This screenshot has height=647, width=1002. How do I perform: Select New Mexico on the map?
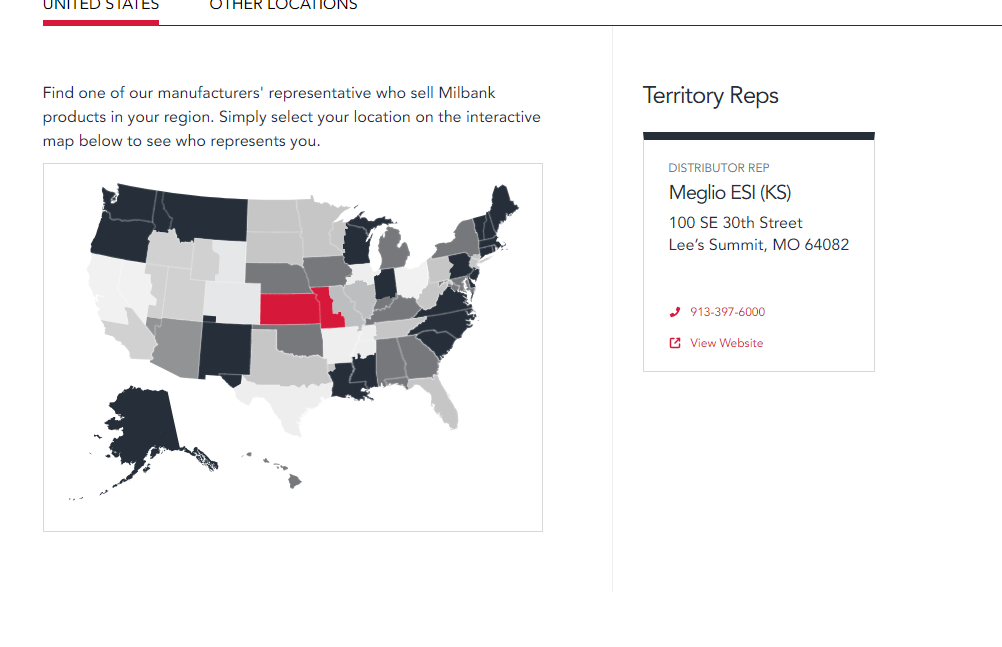pos(225,350)
